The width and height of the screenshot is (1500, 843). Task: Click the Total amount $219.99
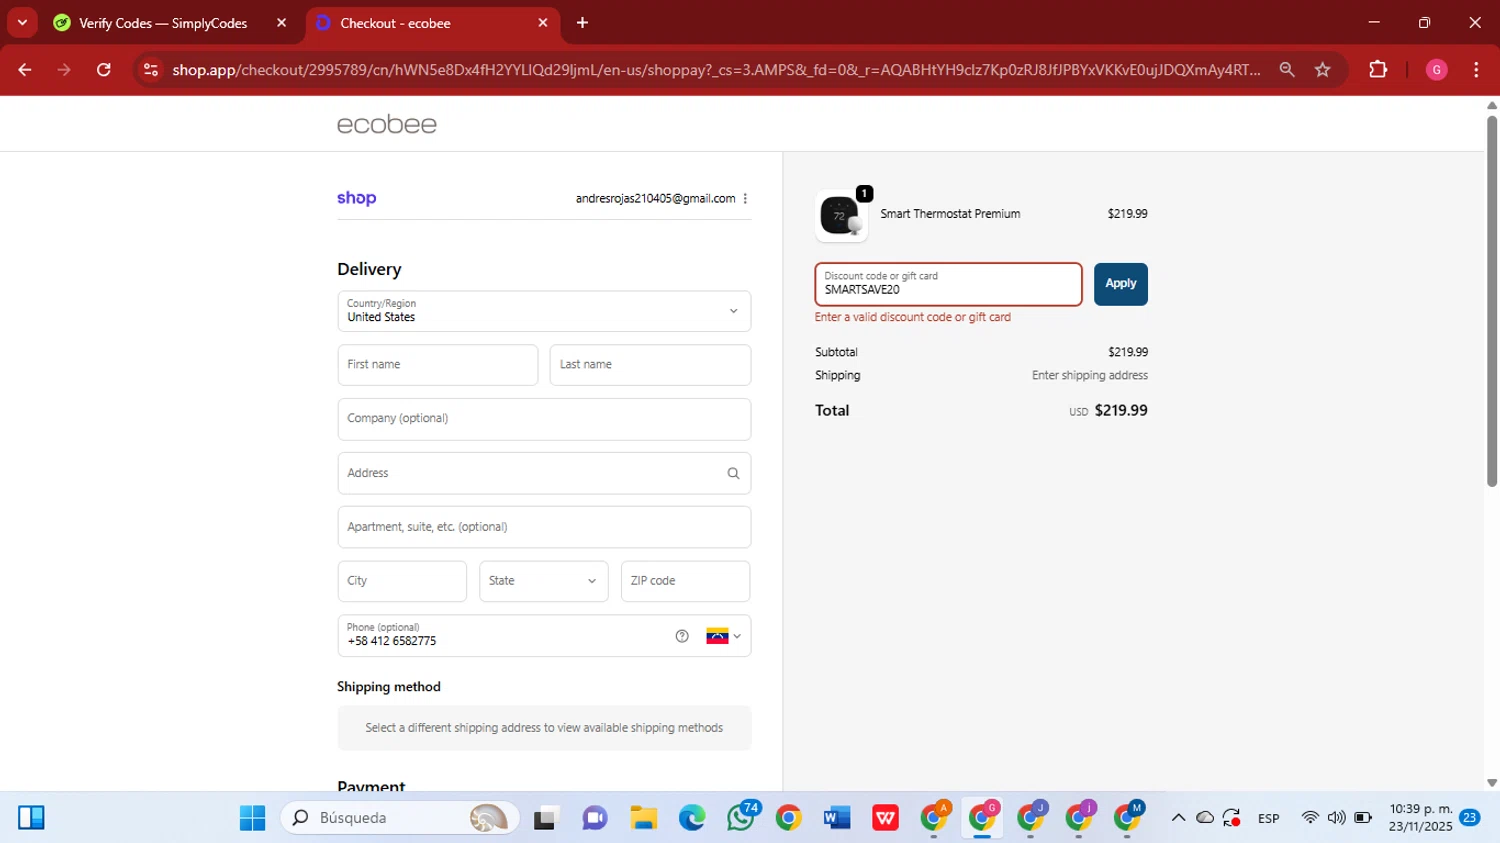[x=1121, y=411]
